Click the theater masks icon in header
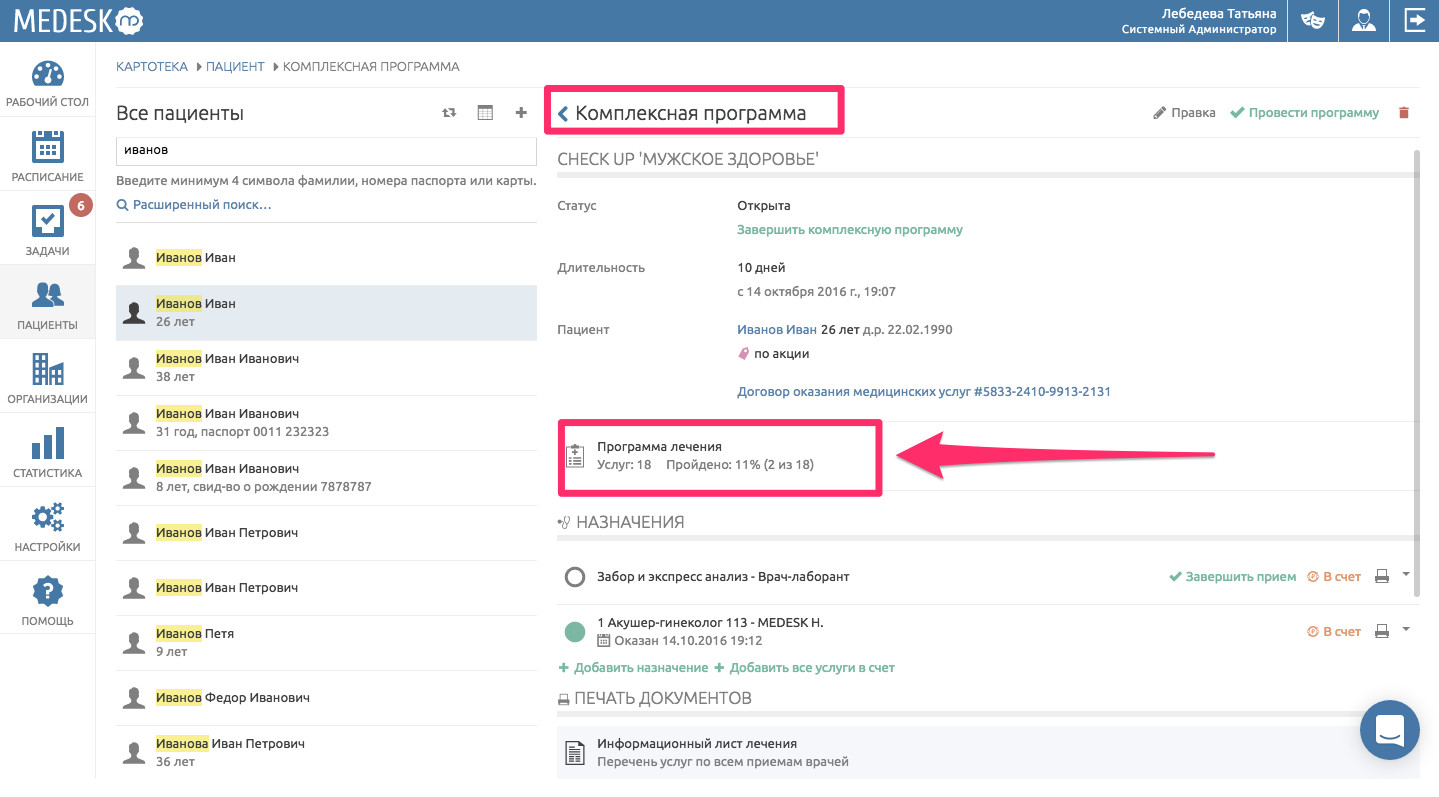Viewport: 1439px width, 797px height. click(1313, 21)
